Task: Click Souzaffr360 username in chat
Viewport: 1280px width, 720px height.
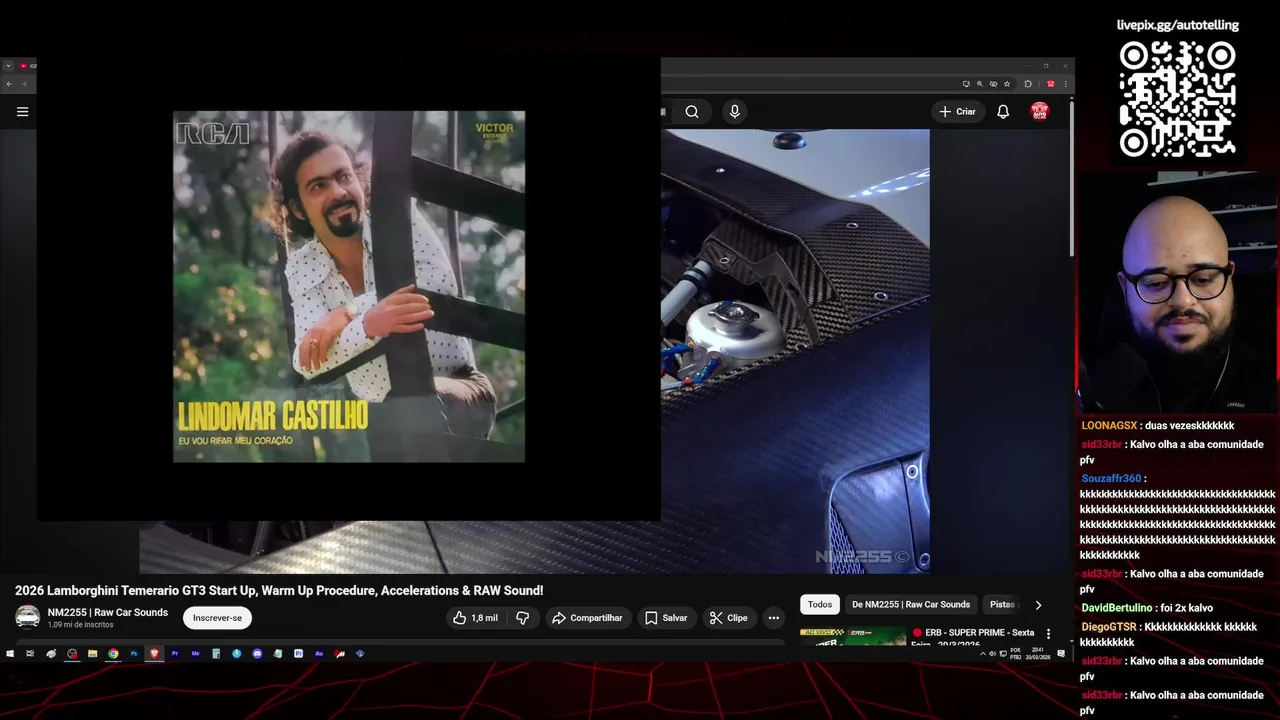Action: click(1111, 479)
